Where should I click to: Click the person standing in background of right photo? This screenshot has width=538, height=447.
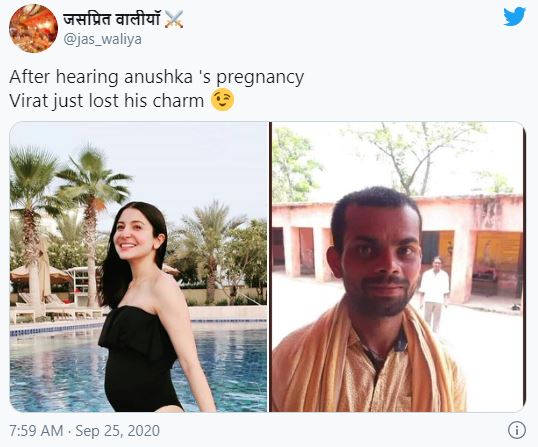434,294
